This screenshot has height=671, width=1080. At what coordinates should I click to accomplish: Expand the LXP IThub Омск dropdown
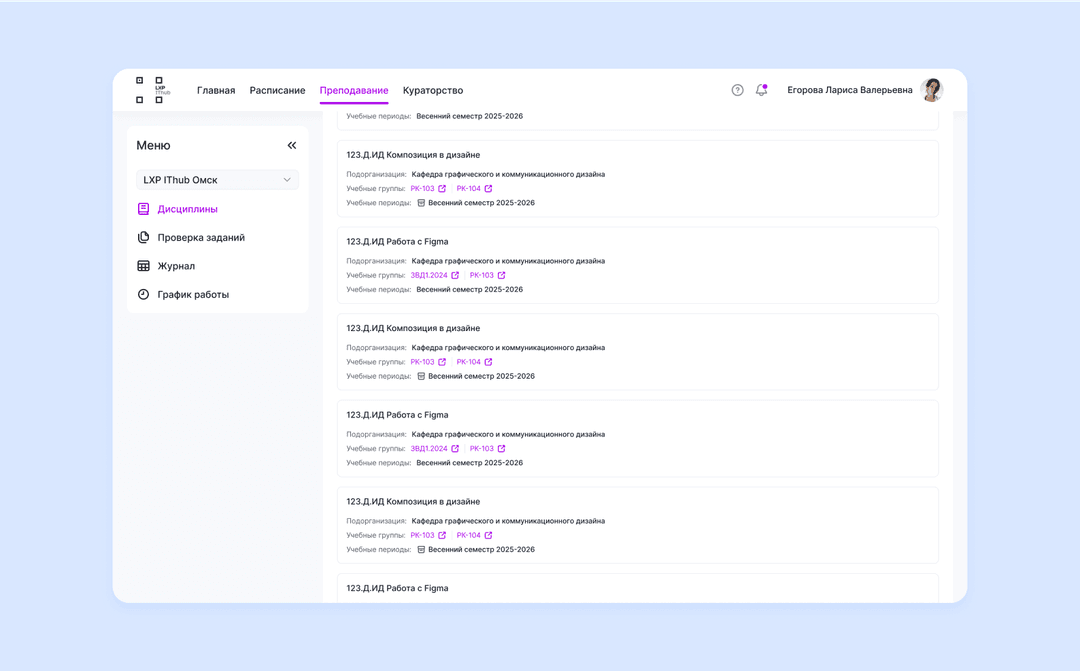(x=218, y=180)
